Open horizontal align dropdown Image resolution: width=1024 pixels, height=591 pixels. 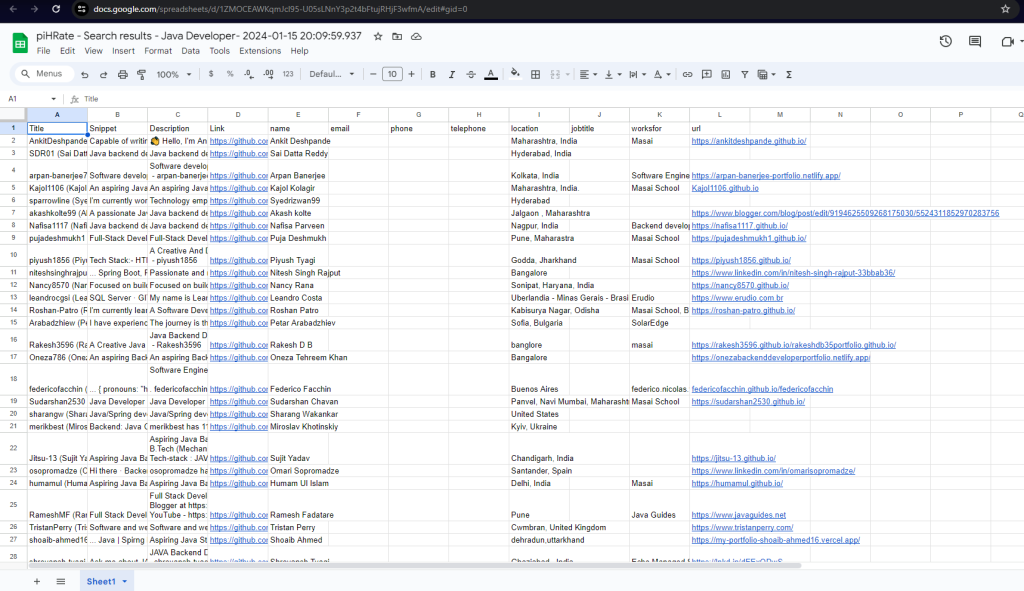click(x=588, y=74)
